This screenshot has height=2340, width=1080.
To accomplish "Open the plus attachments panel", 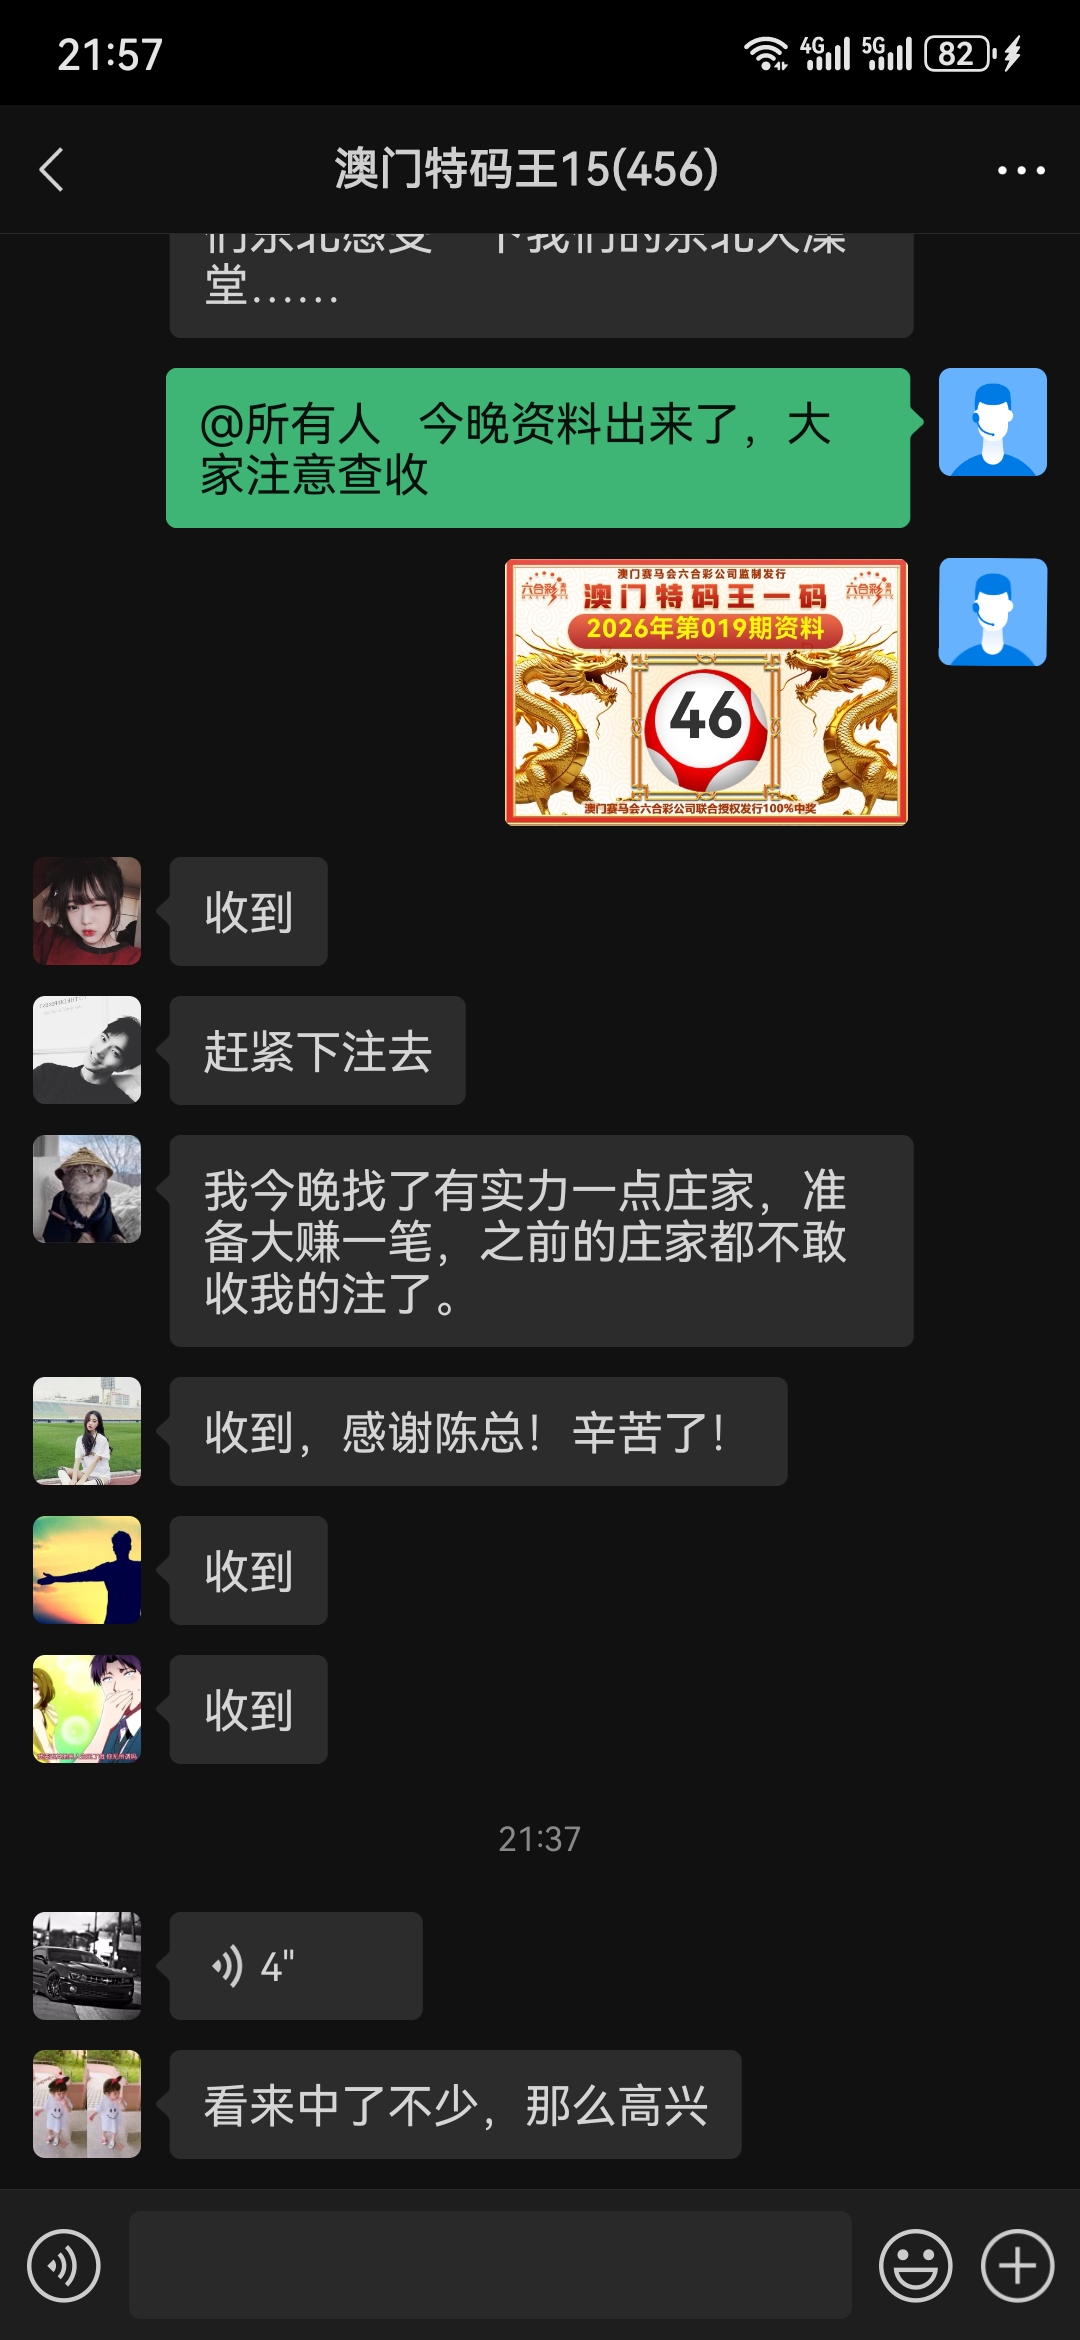I will (x=1017, y=2265).
